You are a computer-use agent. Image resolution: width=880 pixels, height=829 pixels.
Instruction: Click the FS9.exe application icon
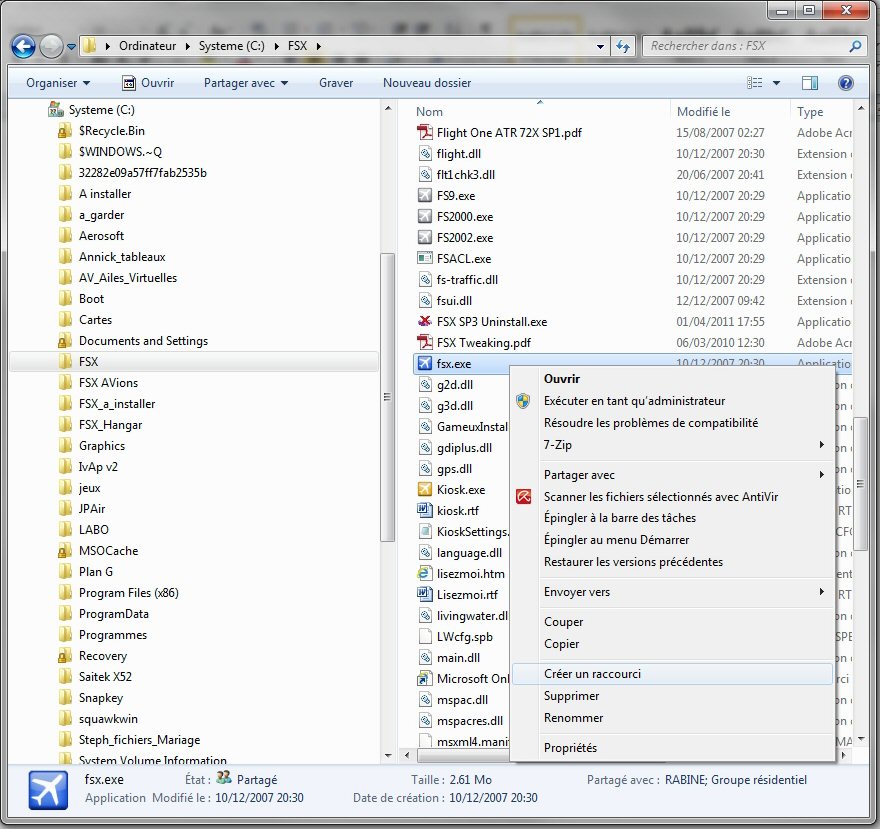coord(425,196)
